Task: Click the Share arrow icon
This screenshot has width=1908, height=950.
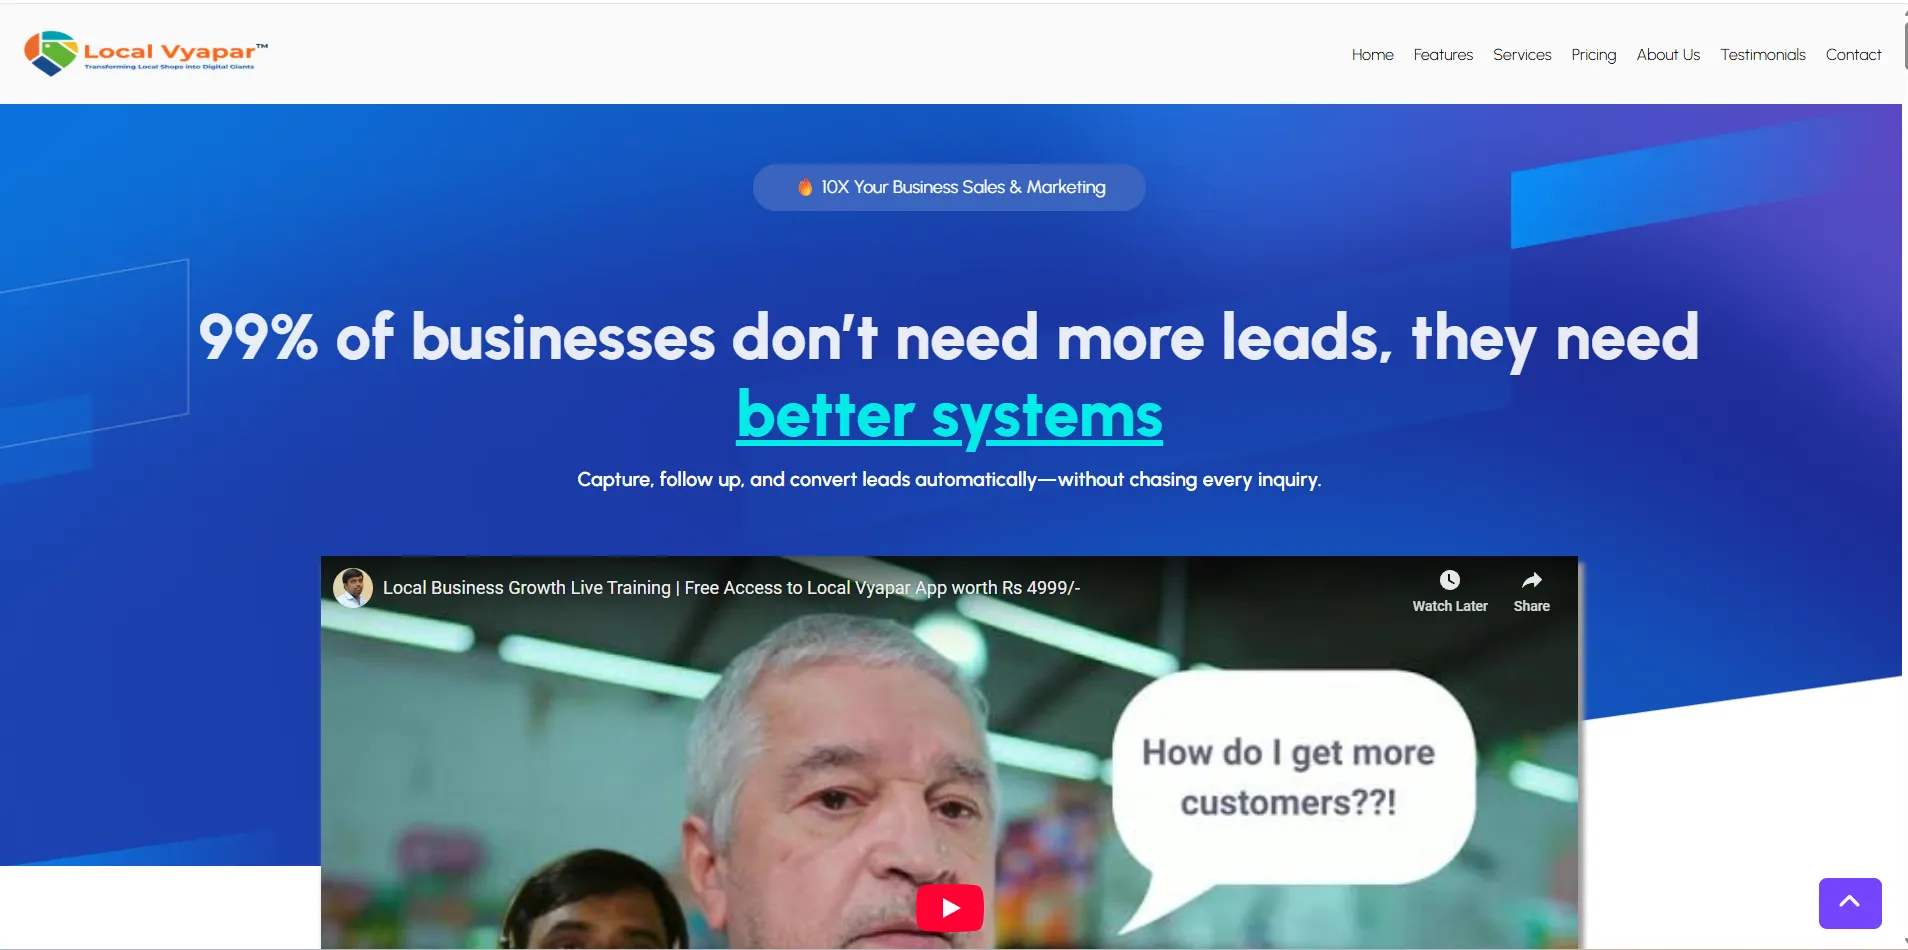Action: [x=1531, y=580]
